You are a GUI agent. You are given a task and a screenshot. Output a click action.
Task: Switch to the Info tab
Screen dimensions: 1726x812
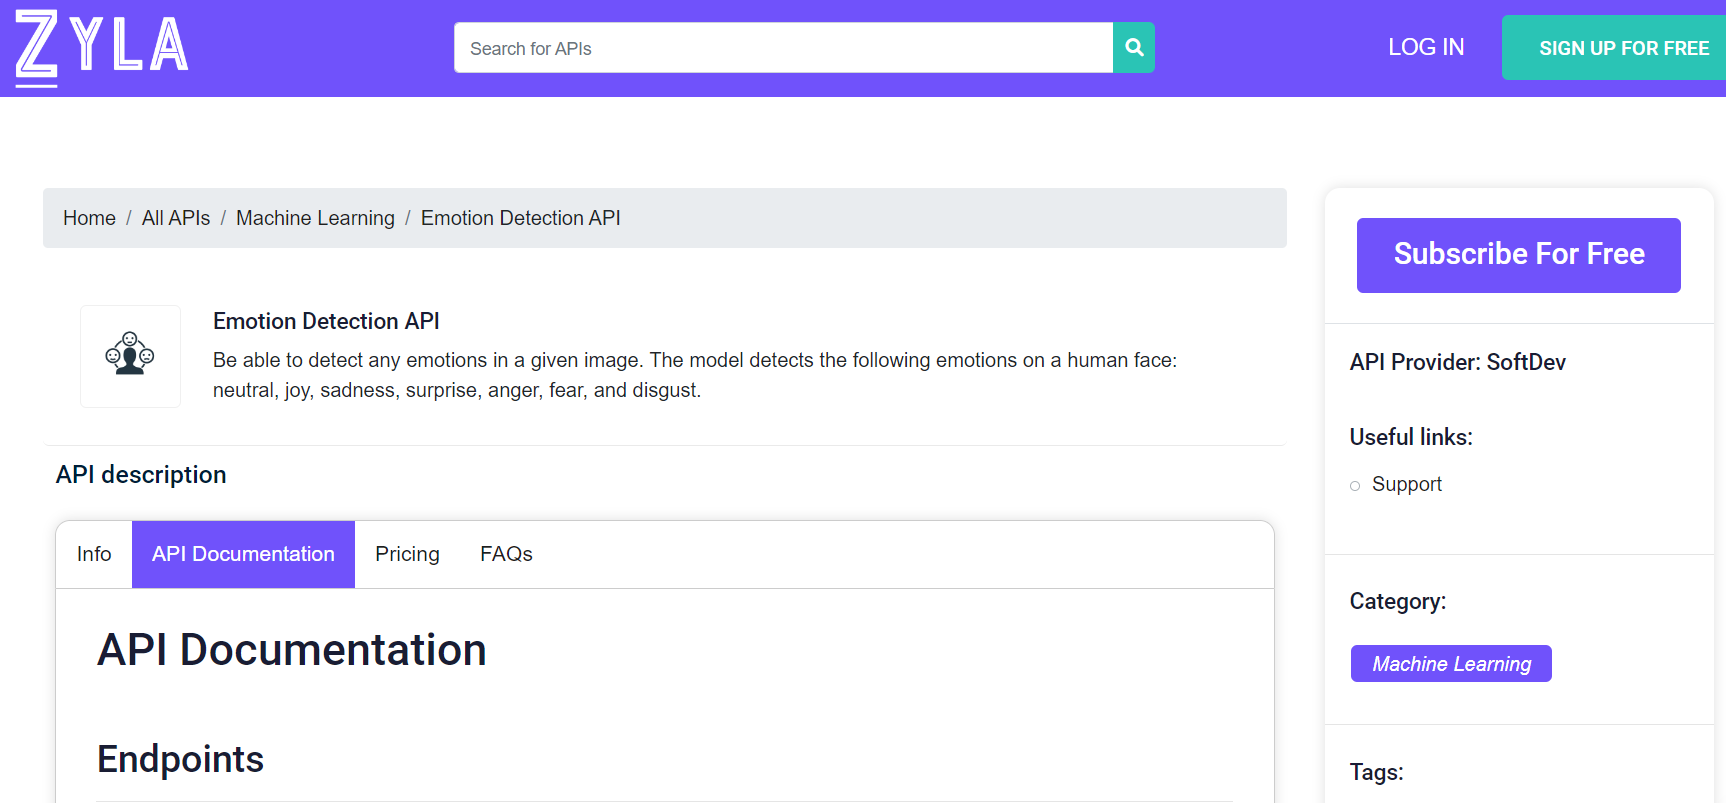click(x=94, y=554)
